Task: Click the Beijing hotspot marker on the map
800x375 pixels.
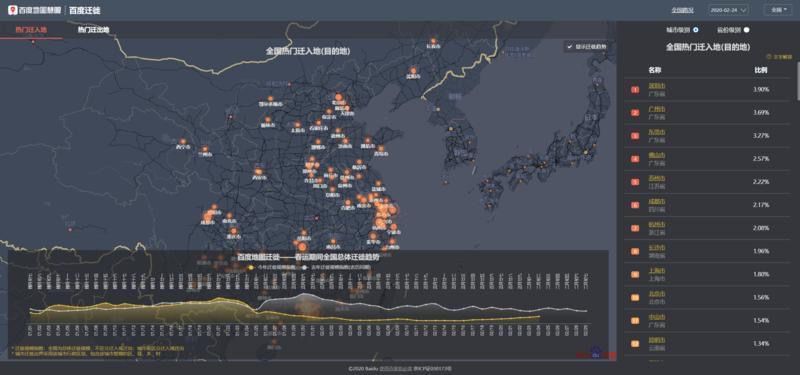Action: coord(338,97)
